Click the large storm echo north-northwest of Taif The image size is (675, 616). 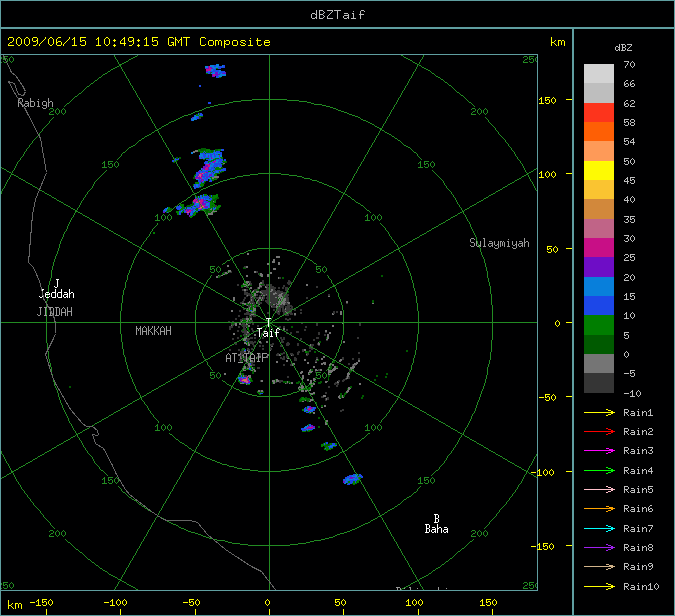(209, 168)
